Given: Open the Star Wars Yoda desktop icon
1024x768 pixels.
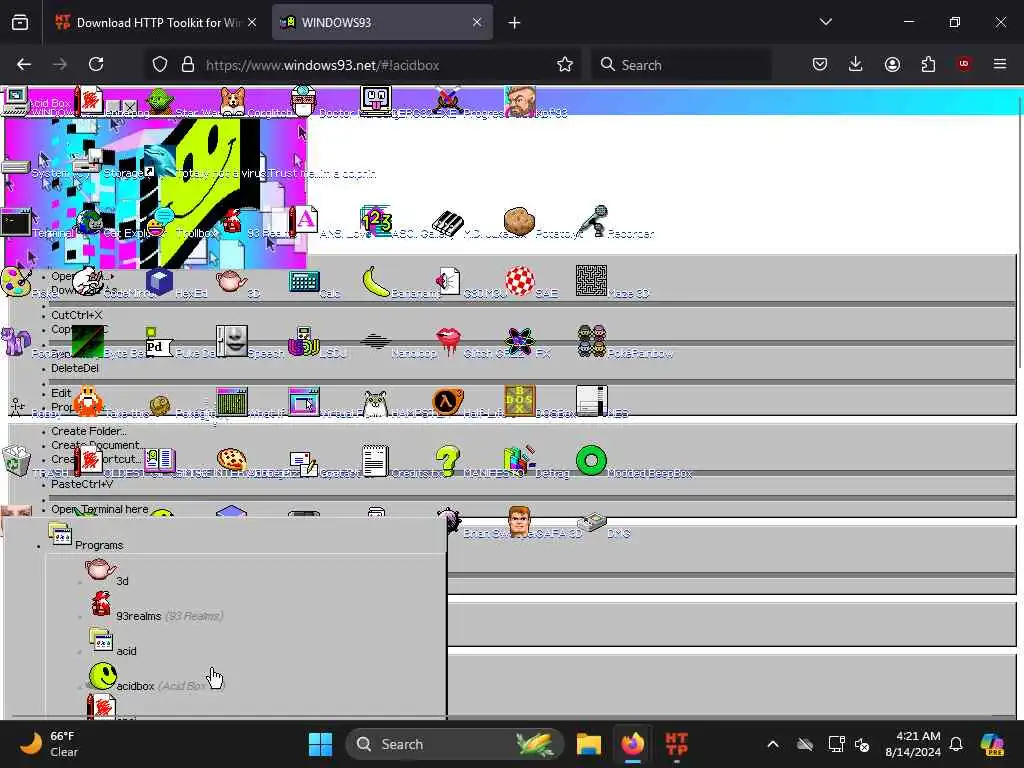Looking at the screenshot, I should (159, 101).
